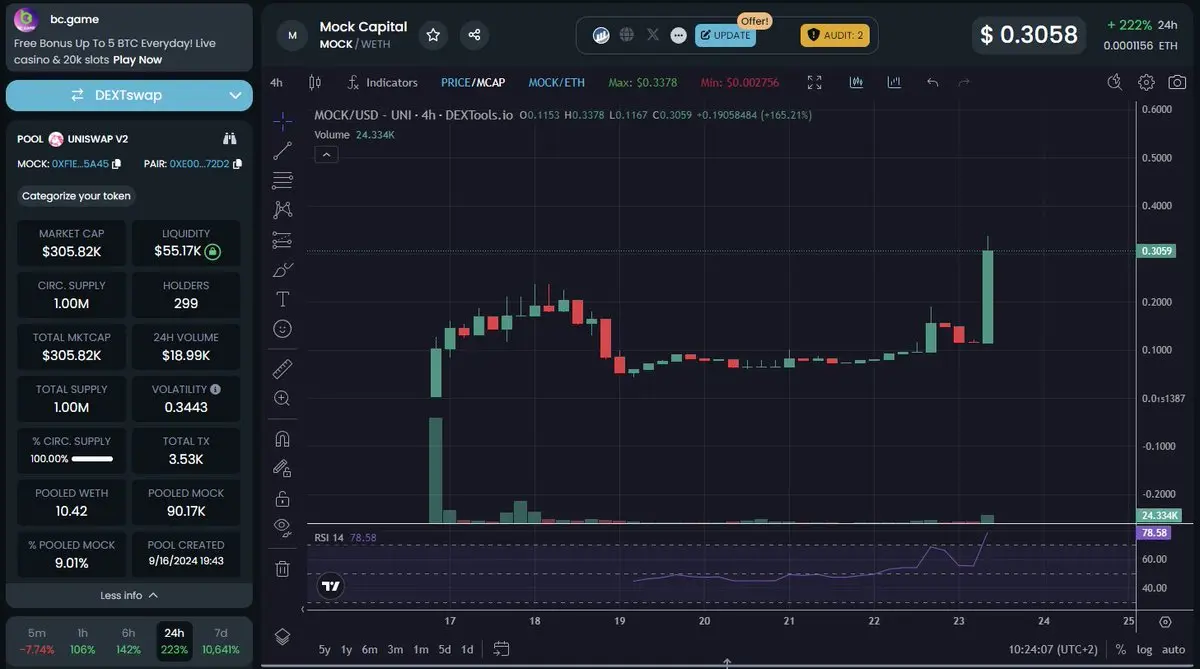Set chart range to 1d

pos(467,649)
